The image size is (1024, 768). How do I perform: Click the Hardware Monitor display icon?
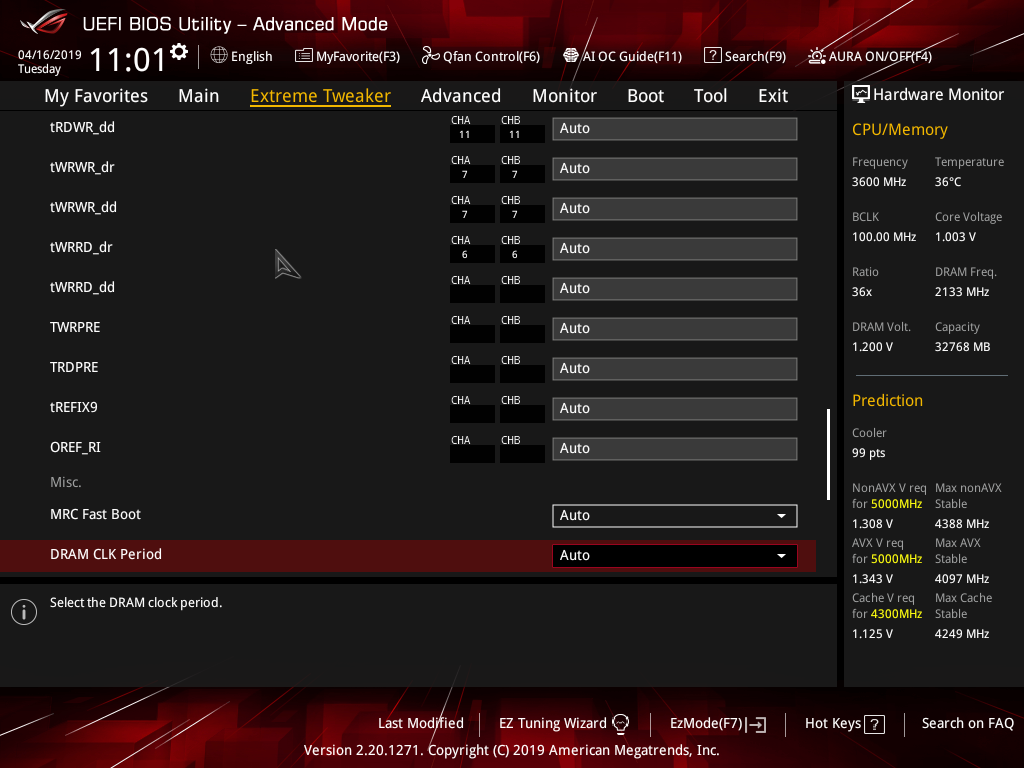[x=861, y=94]
